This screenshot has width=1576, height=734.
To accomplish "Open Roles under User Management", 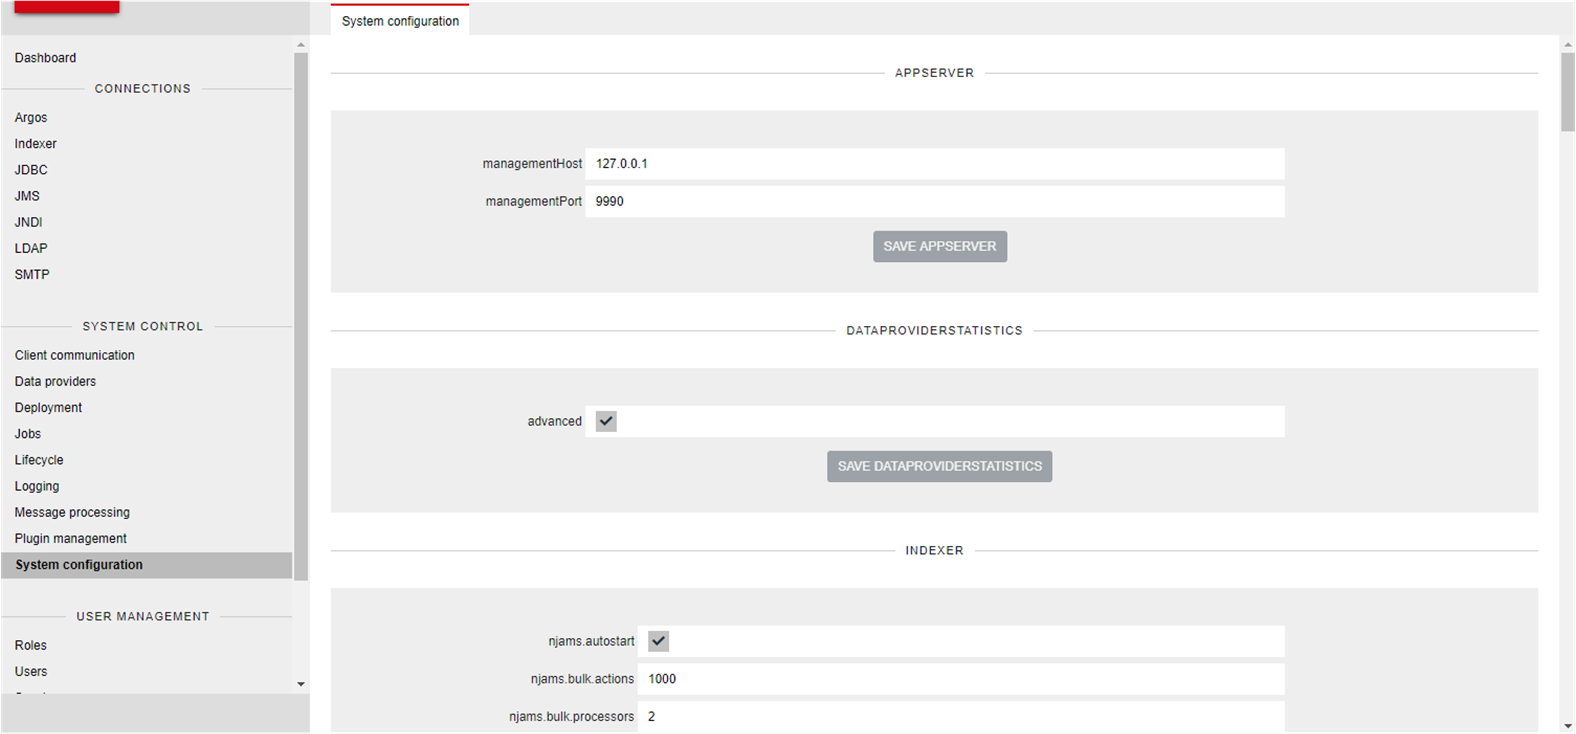I will tap(31, 645).
